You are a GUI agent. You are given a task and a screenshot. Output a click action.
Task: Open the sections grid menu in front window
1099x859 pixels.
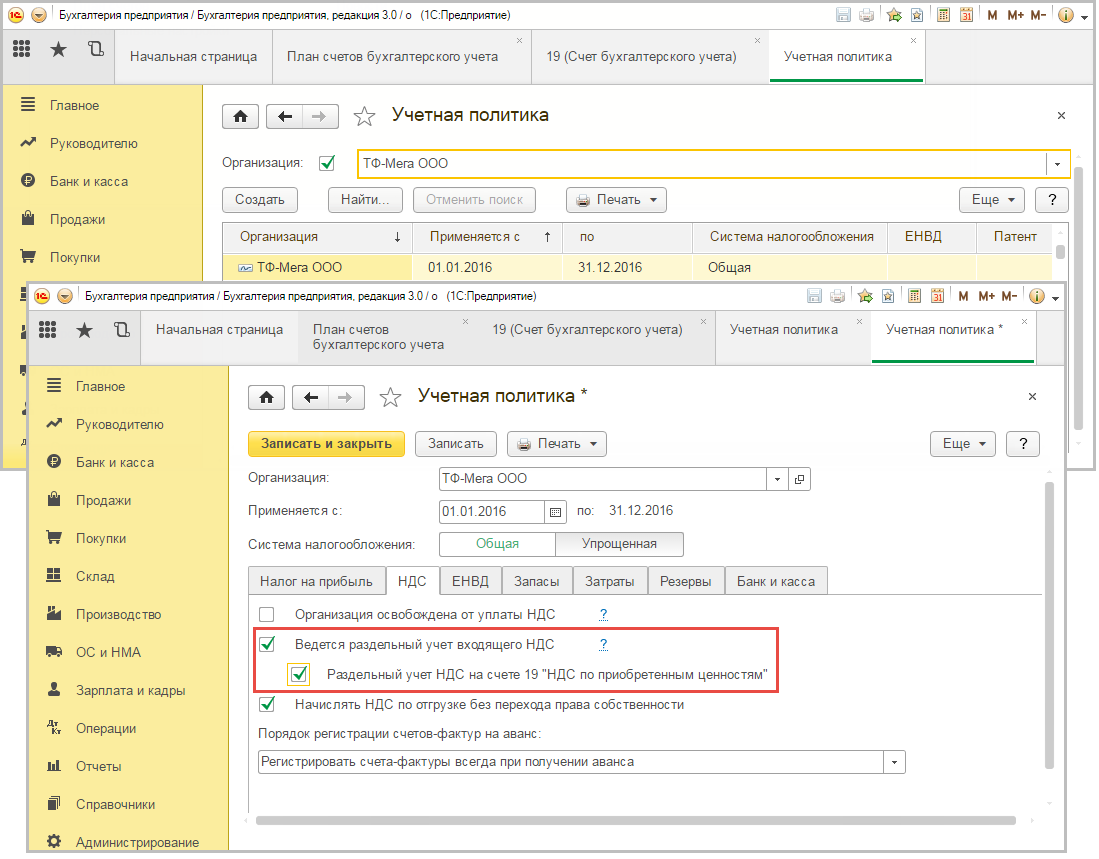[x=48, y=330]
